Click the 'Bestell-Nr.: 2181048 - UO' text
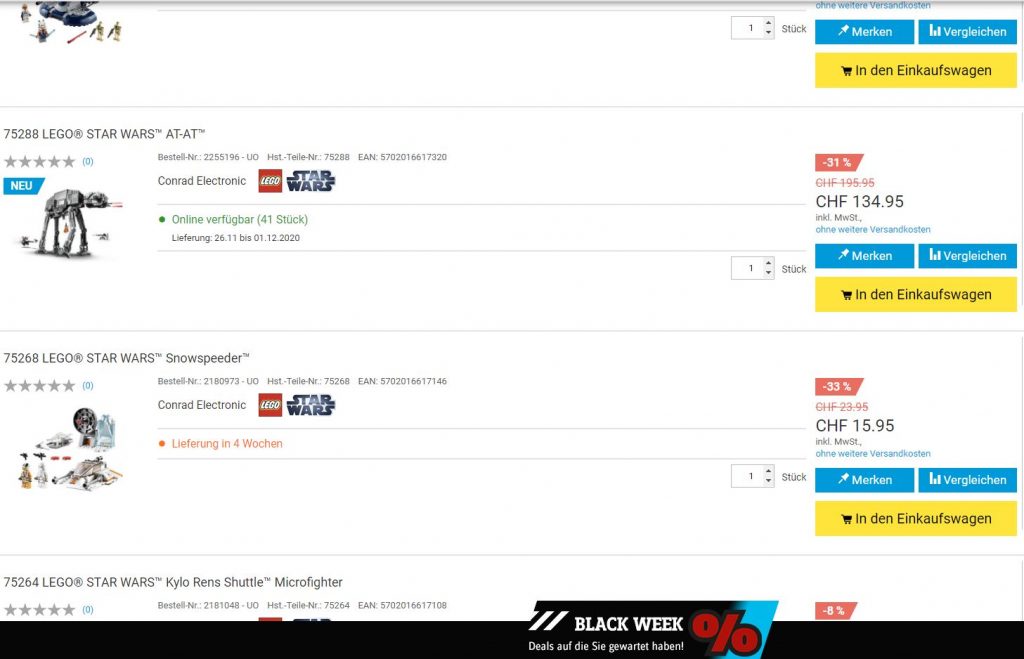Viewport: 1024px width, 659px height. click(x=208, y=605)
